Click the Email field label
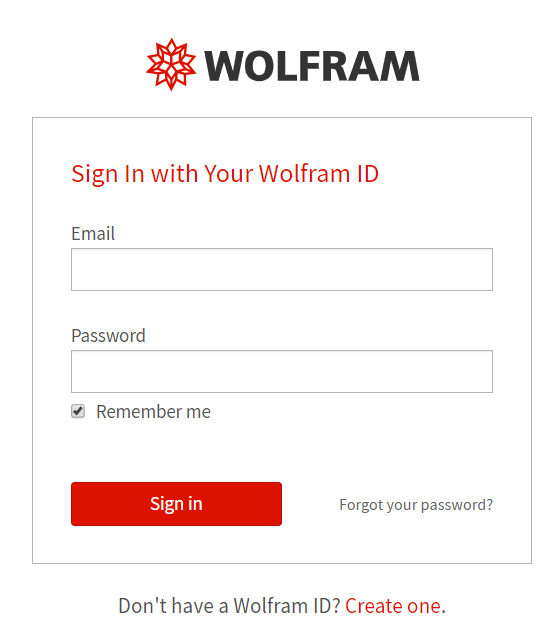Image resolution: width=554 pixels, height=636 pixels. [x=93, y=234]
